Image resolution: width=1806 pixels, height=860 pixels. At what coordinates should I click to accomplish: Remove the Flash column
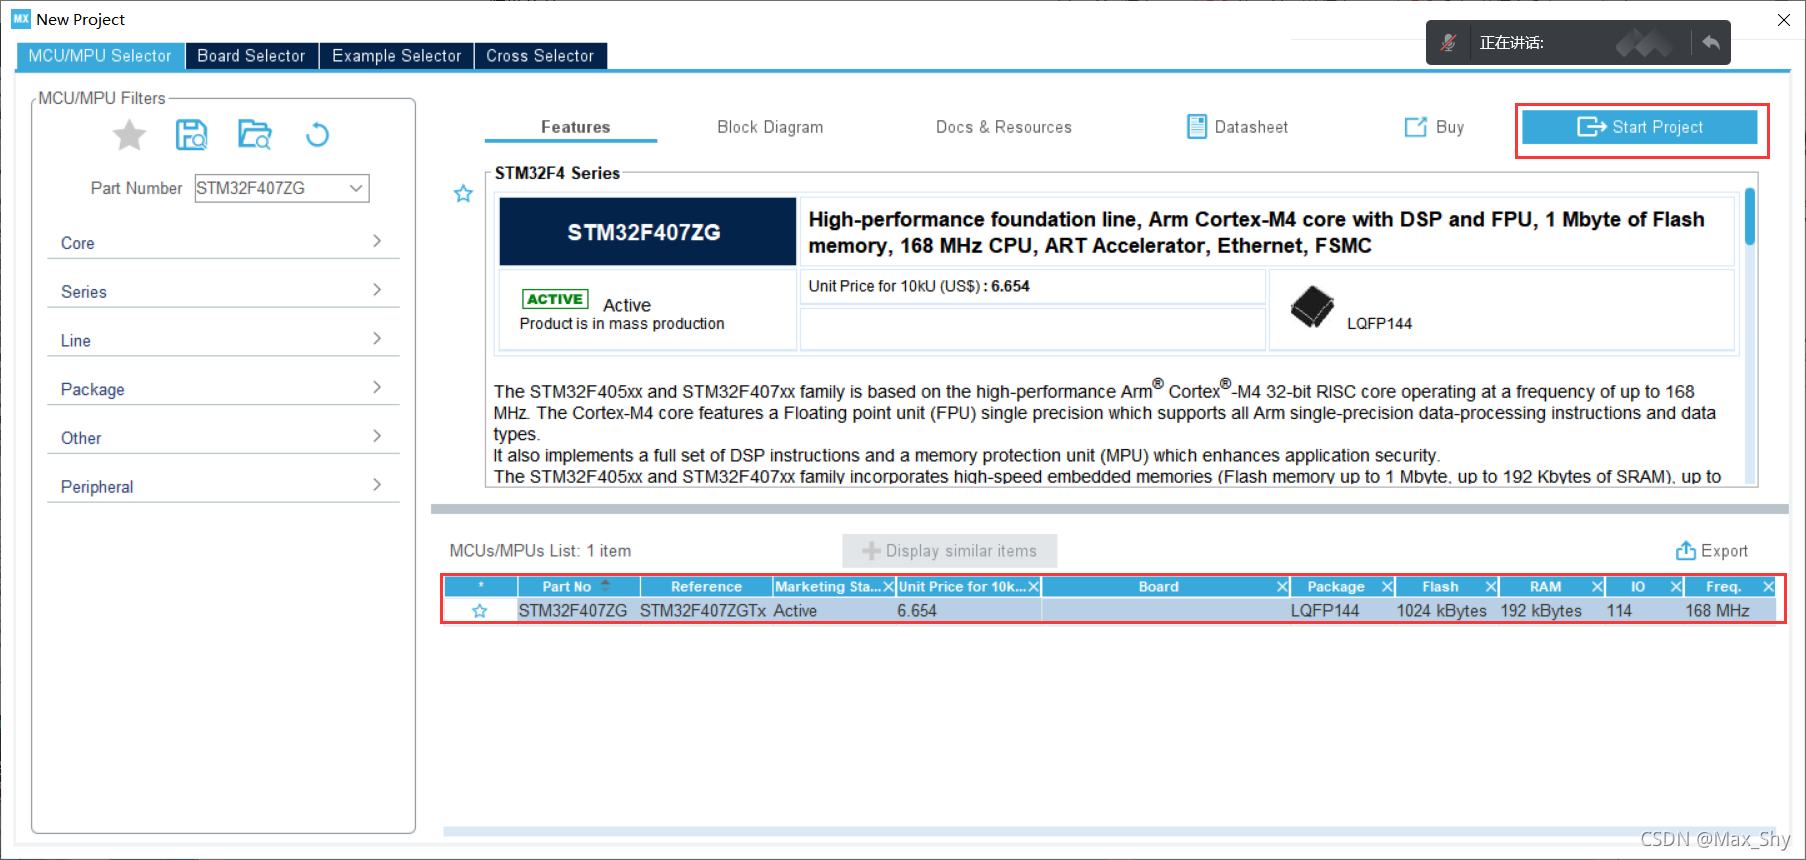[1491, 587]
